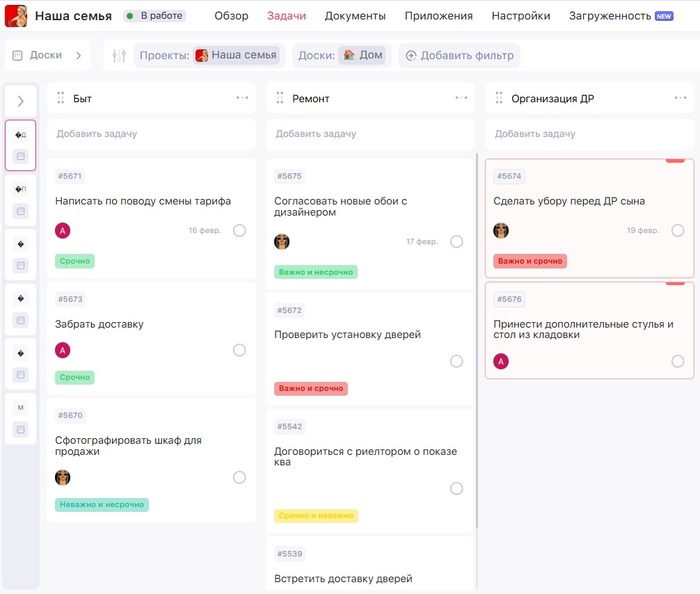Open the Ремонт column options menu
Image resolution: width=700 pixels, height=594 pixels.
click(x=461, y=98)
